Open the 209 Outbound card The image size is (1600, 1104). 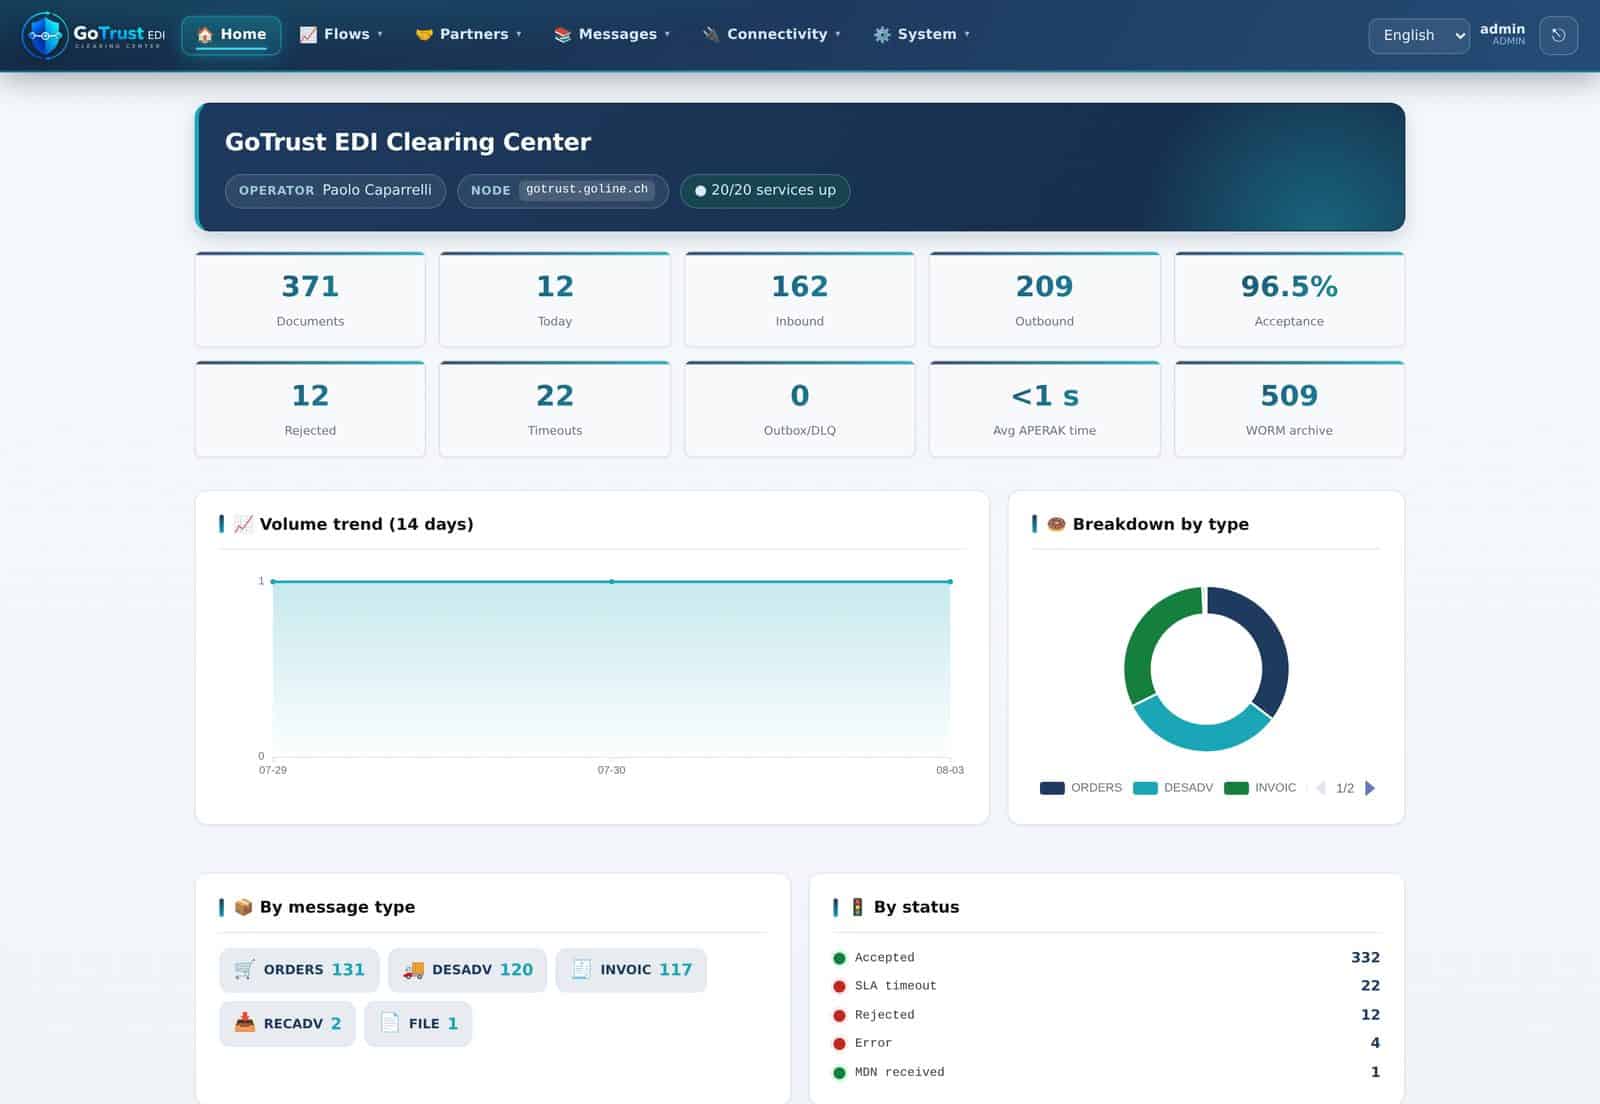[x=1045, y=300]
